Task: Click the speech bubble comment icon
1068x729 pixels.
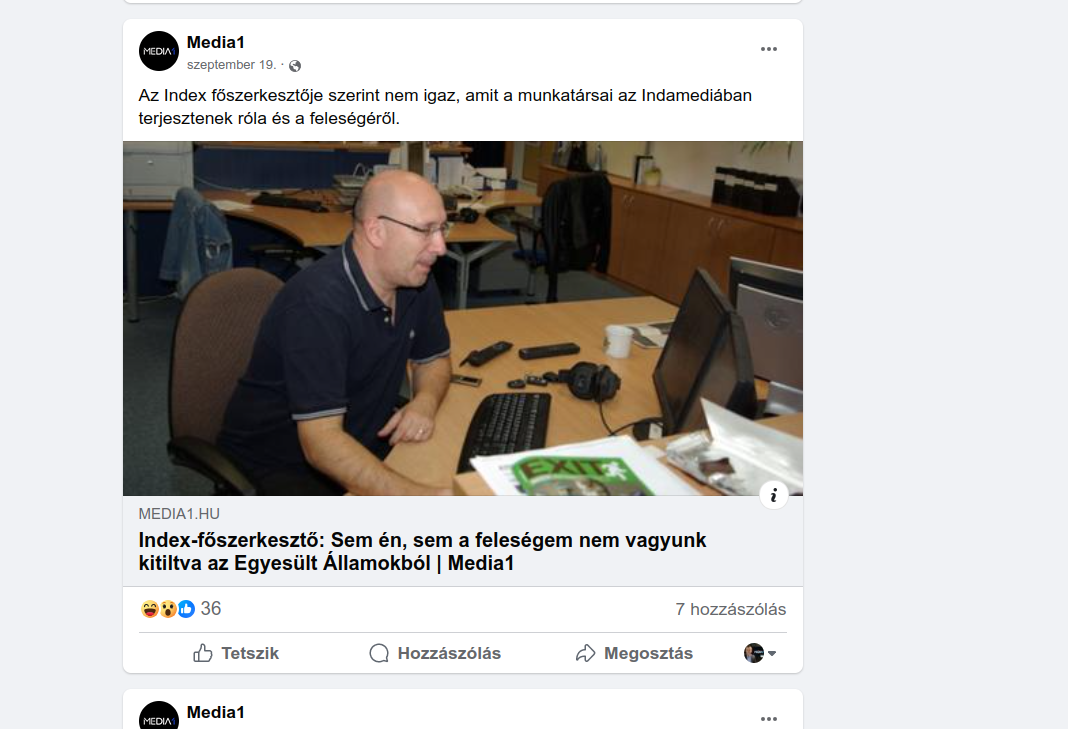Action: pos(379,653)
